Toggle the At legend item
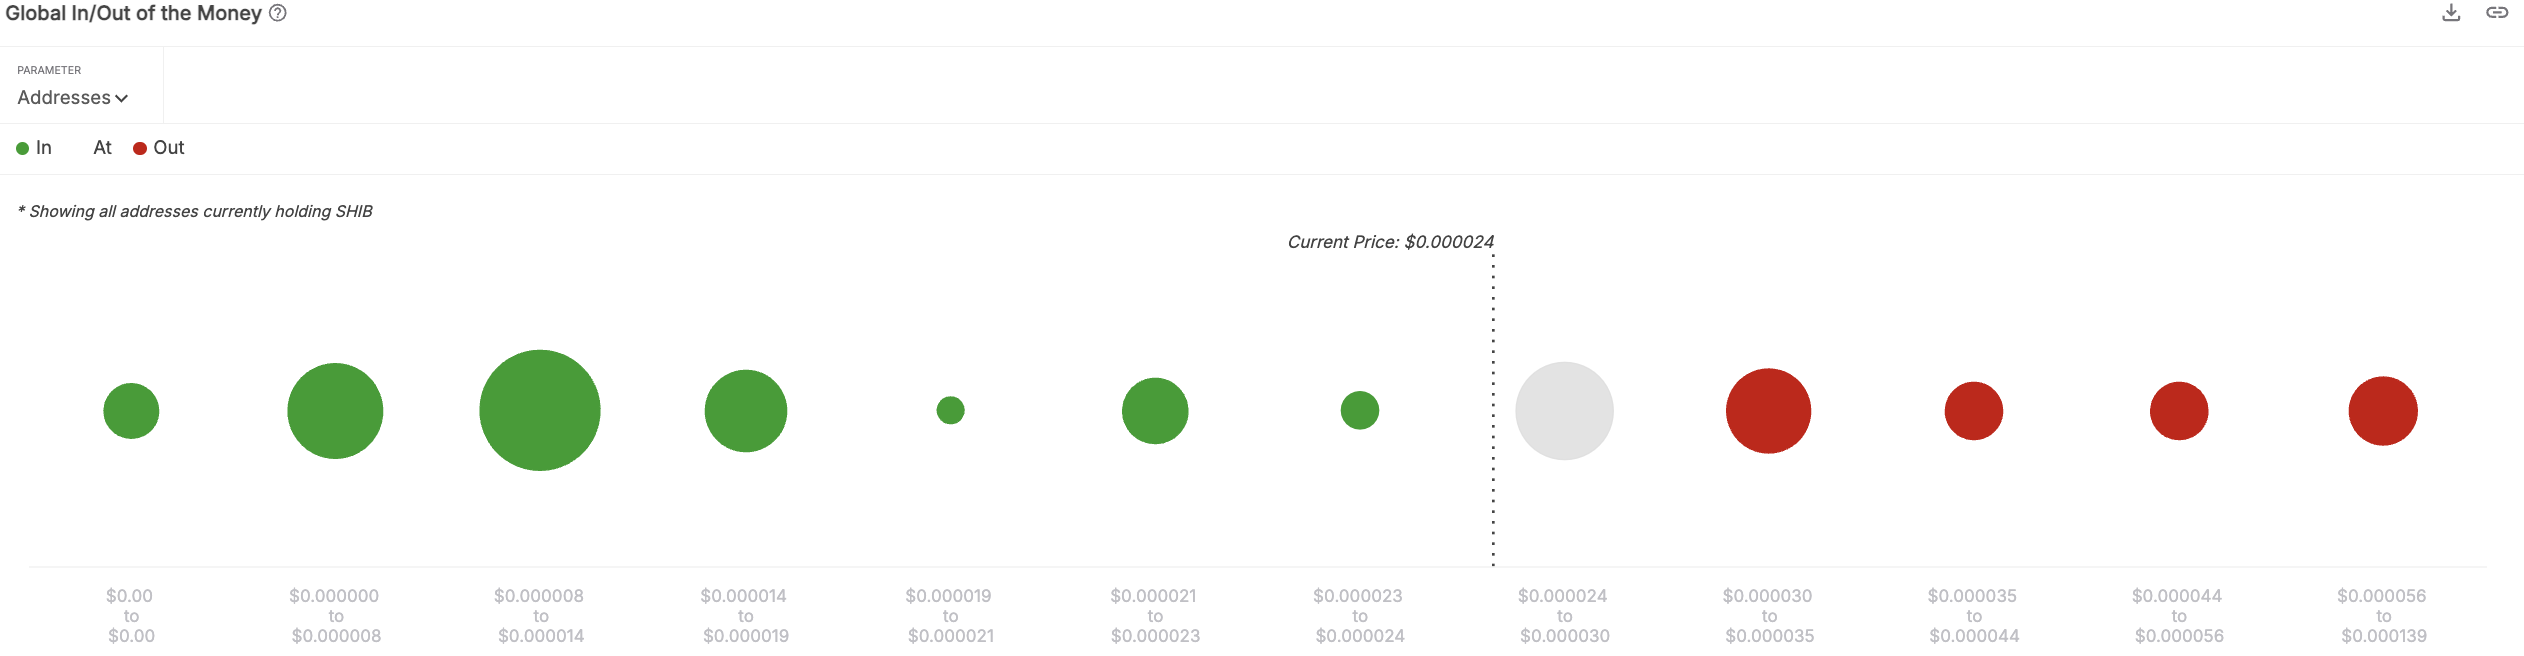 click(x=101, y=148)
